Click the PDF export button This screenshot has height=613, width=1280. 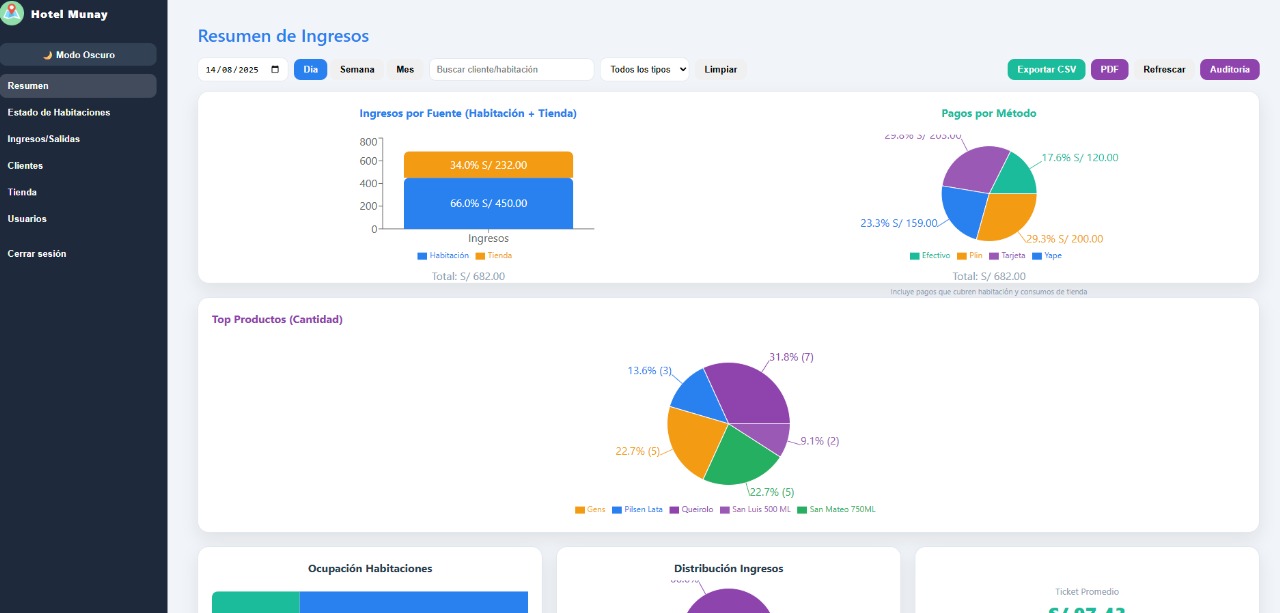[x=1109, y=69]
